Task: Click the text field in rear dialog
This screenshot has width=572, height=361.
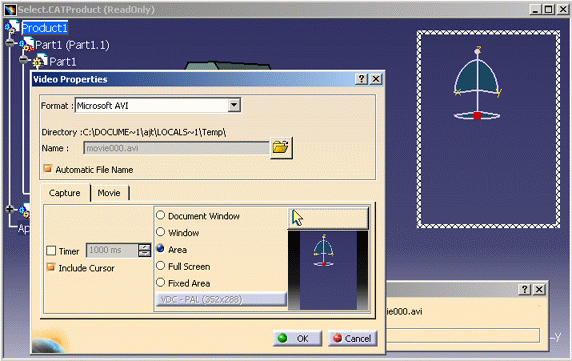Action: click(x=463, y=335)
